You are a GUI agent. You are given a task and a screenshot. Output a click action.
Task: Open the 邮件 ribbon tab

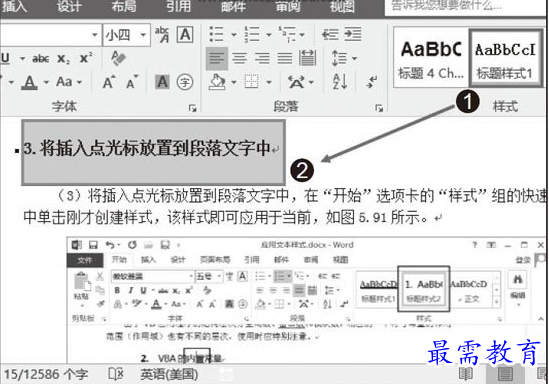coord(233,6)
